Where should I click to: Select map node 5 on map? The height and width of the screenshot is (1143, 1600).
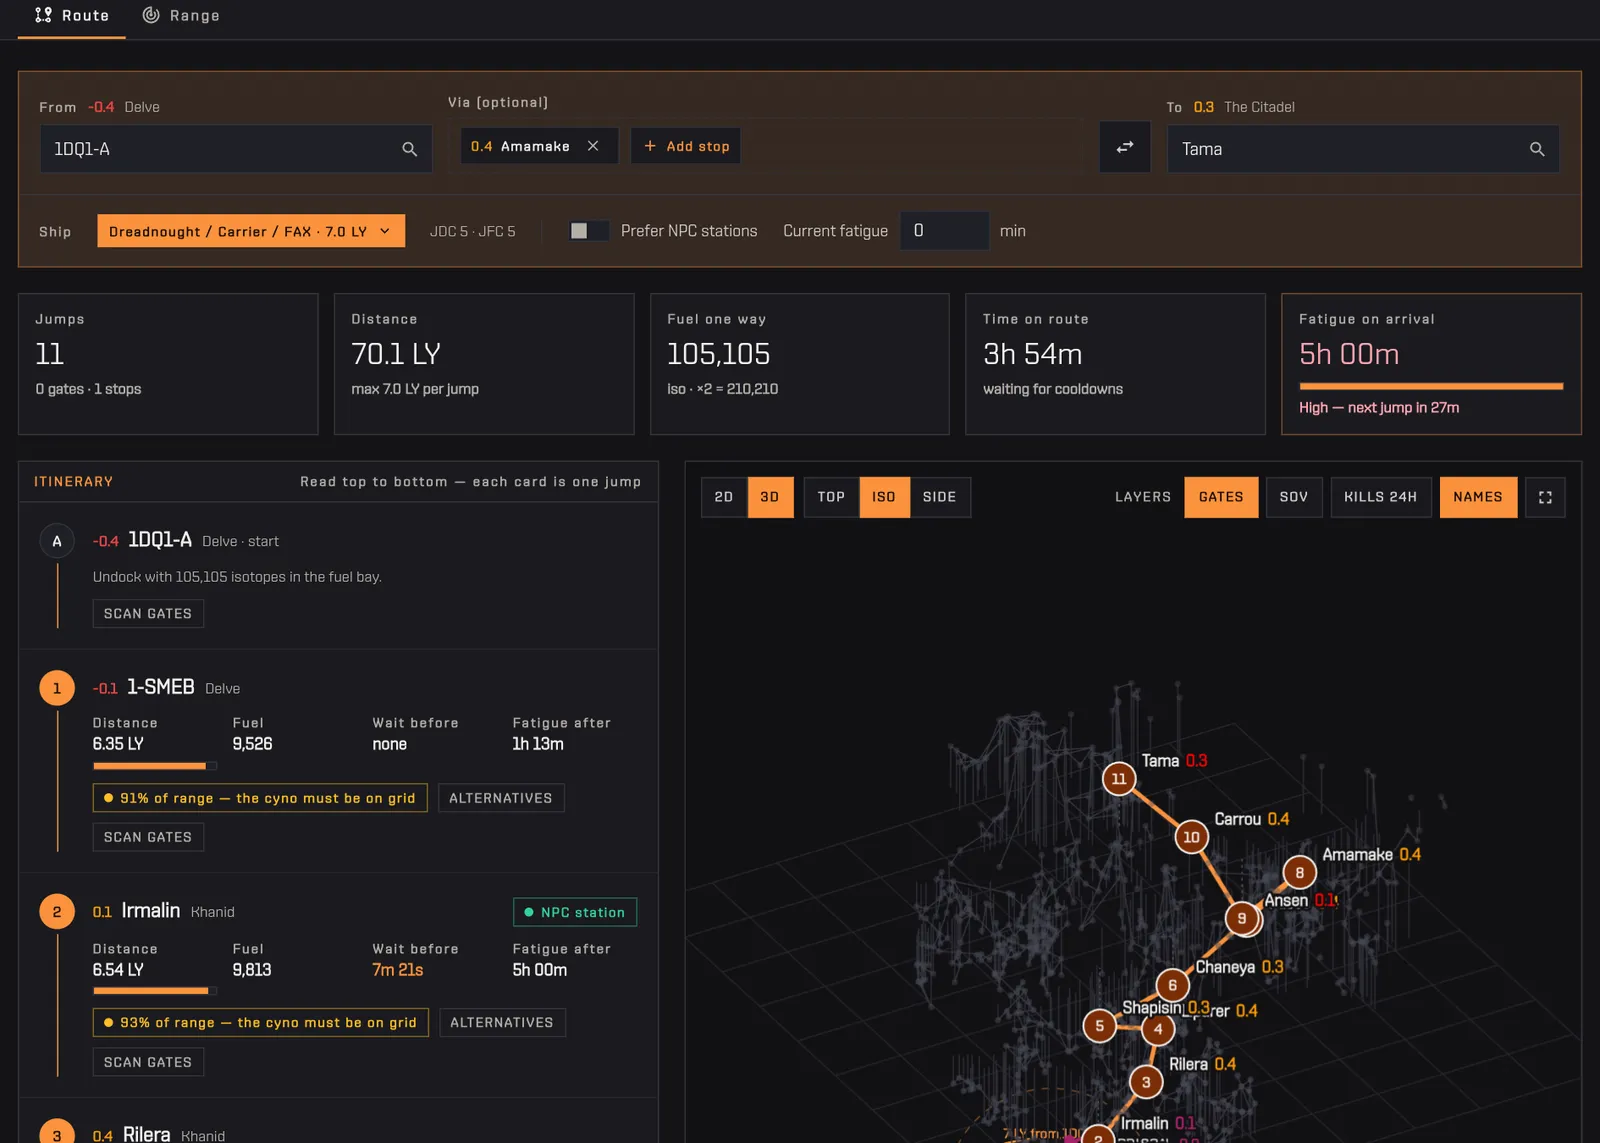click(1100, 1025)
